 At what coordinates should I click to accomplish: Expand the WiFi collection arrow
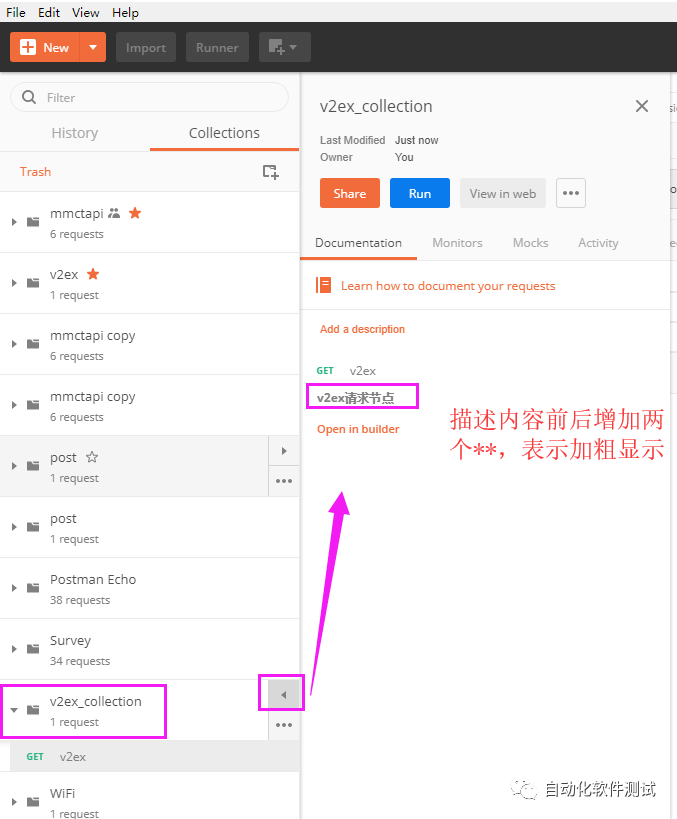point(14,802)
